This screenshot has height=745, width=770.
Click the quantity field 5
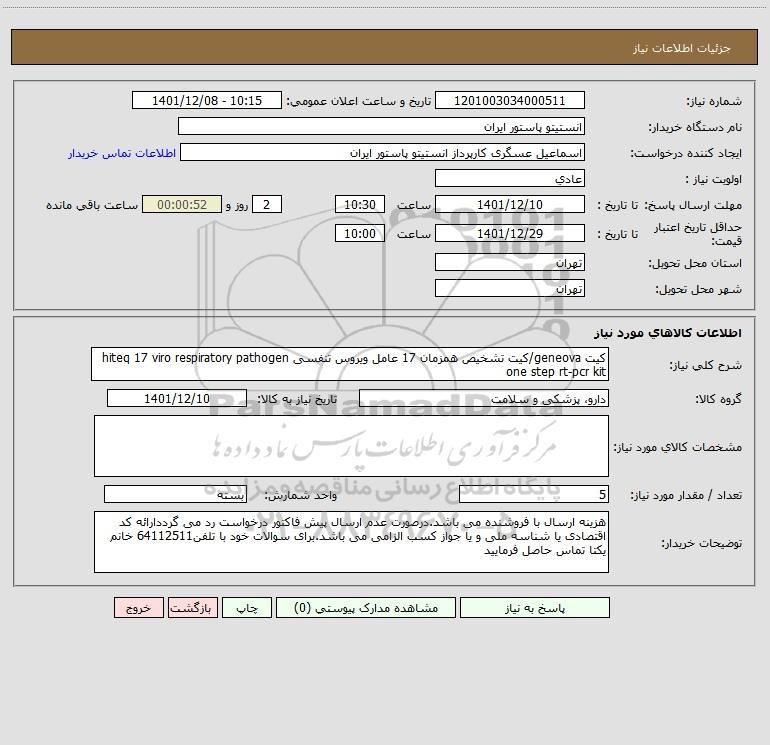(534, 495)
